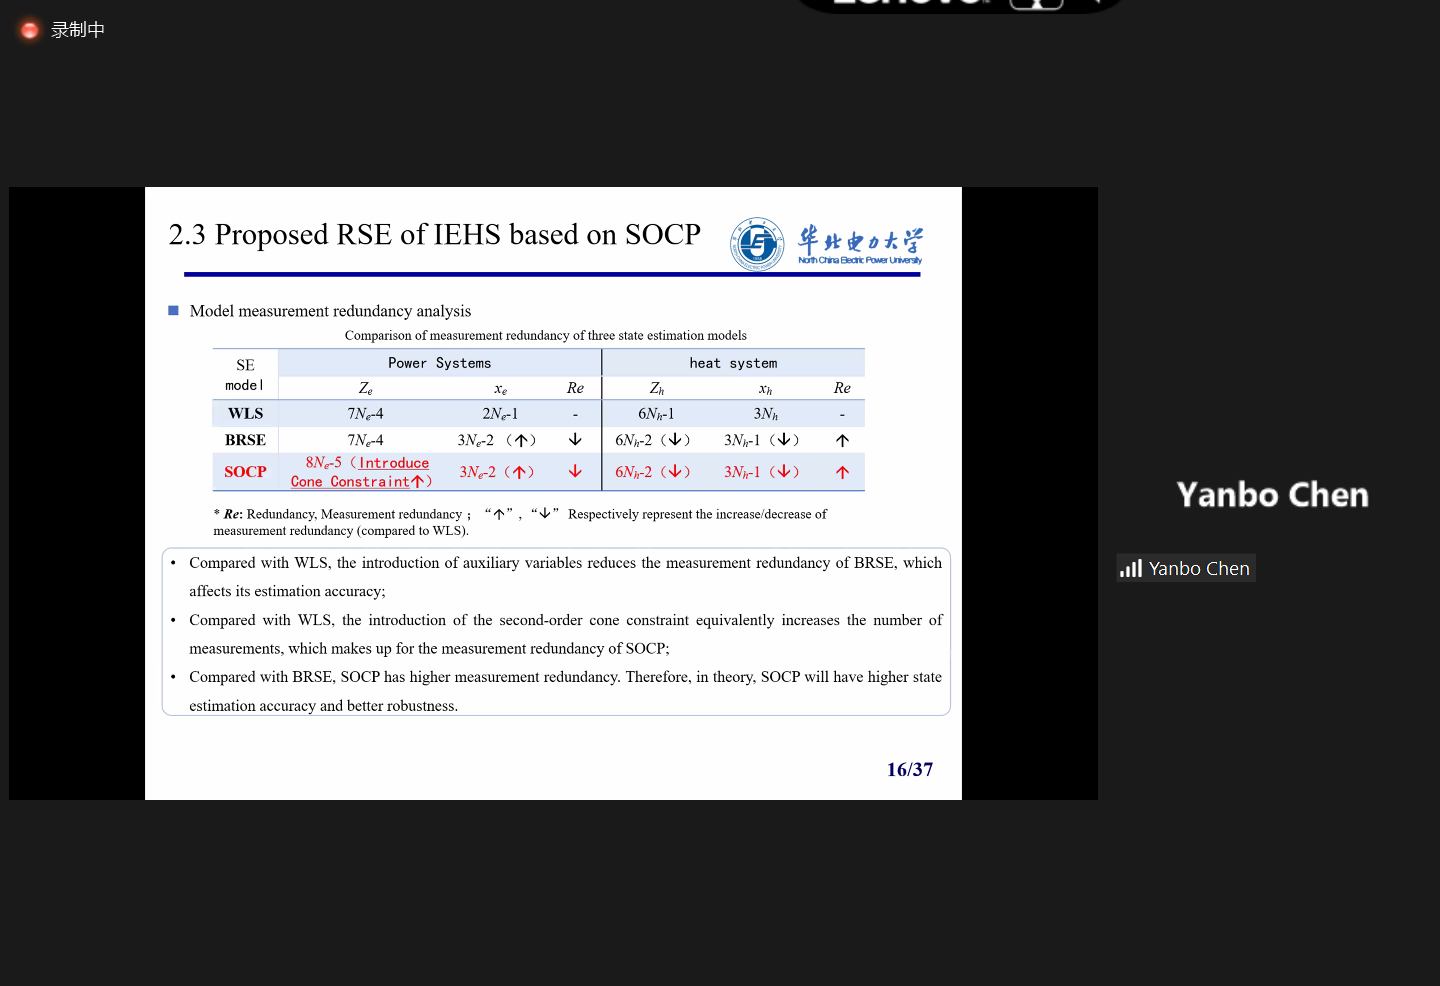Click the 'heat system' table header

733,363
